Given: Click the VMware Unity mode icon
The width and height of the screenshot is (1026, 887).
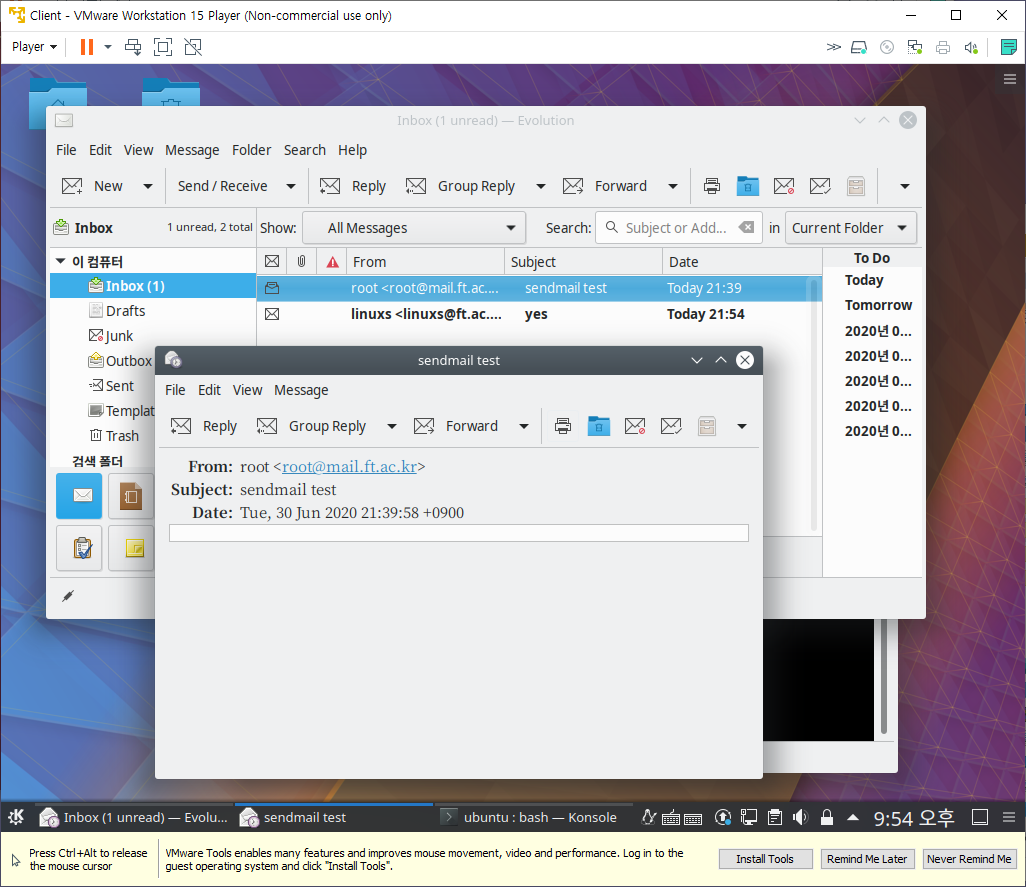Looking at the screenshot, I should (193, 47).
